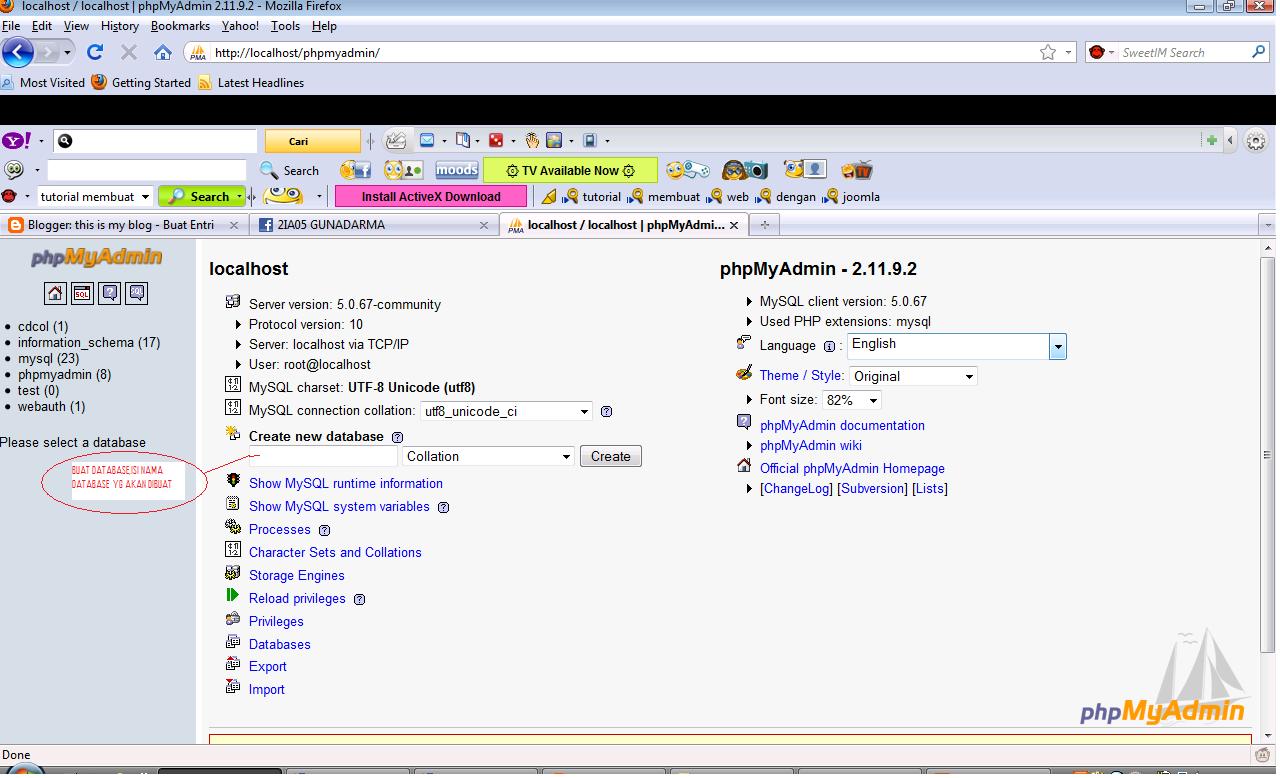Click the Create database button
The height and width of the screenshot is (778, 1280).
point(611,456)
